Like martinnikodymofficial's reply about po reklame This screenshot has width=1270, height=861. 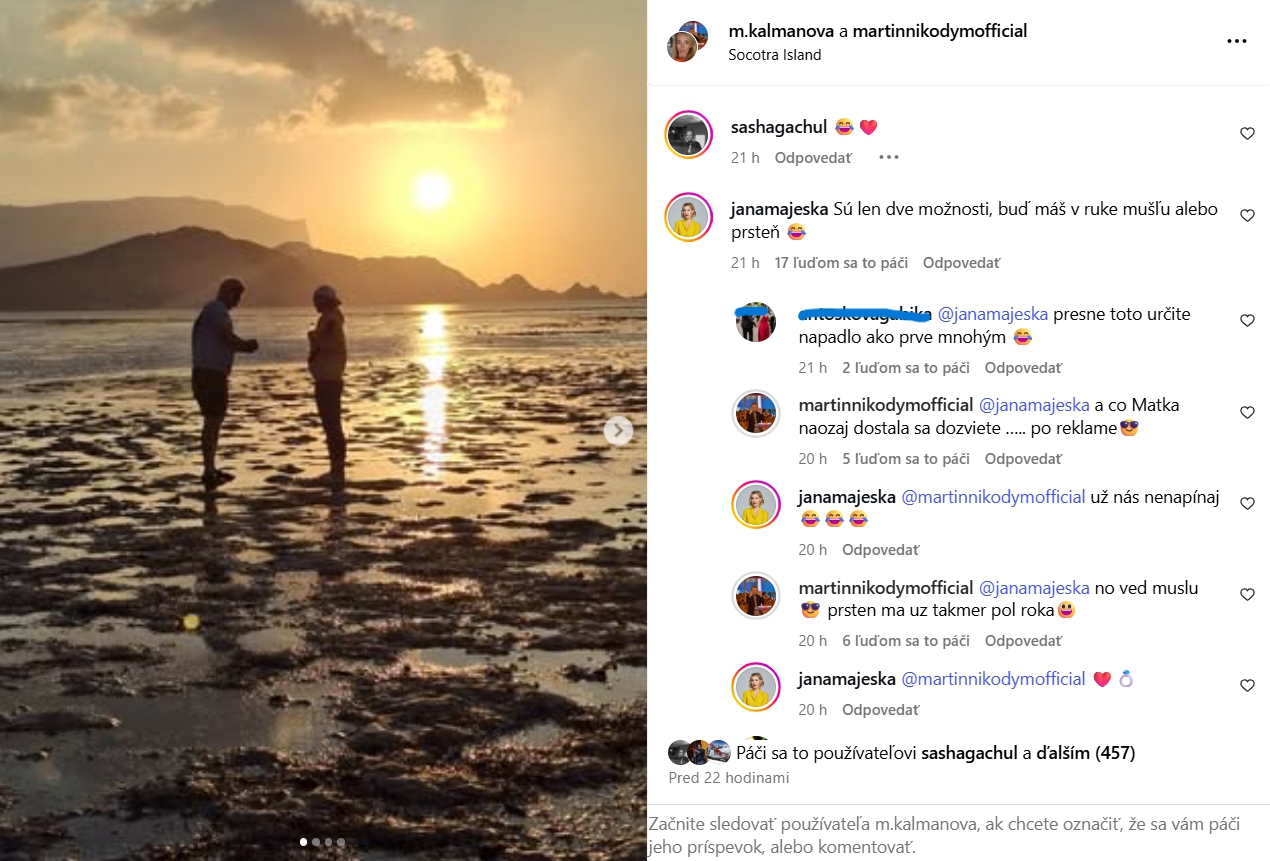coord(1247,412)
